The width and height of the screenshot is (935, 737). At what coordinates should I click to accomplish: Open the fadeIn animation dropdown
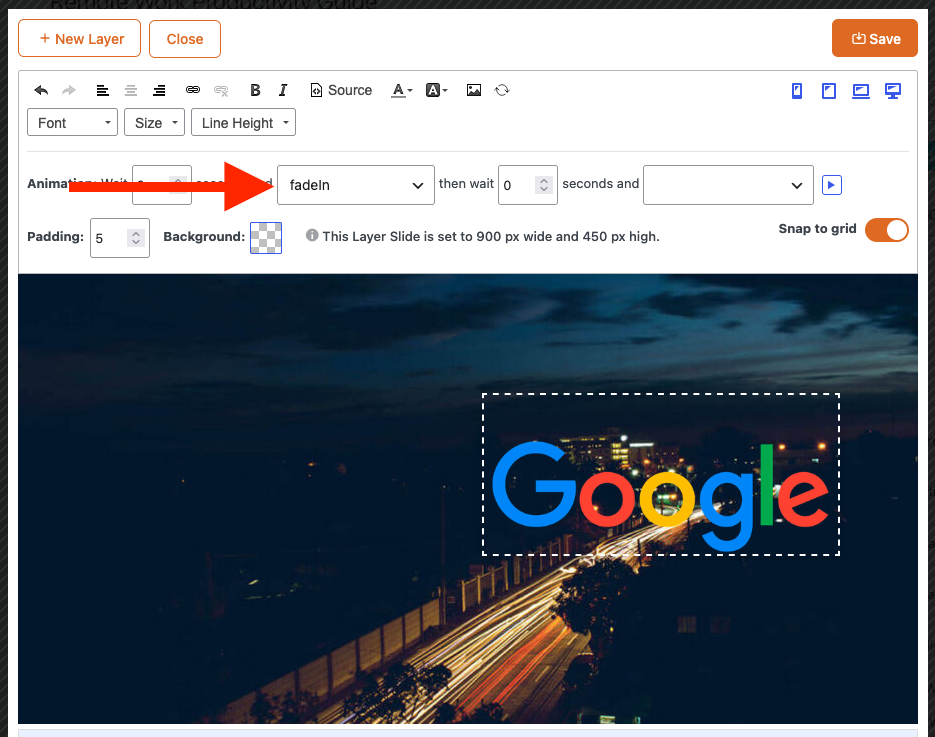pos(356,185)
